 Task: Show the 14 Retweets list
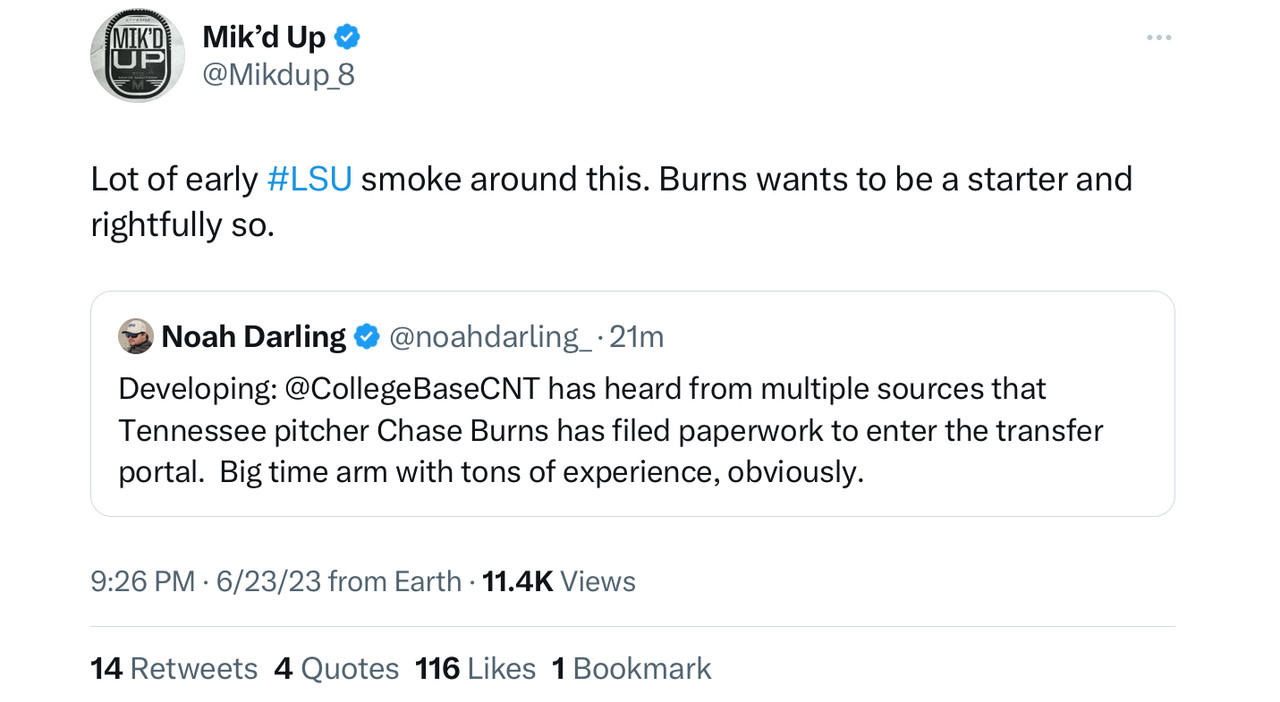(174, 668)
